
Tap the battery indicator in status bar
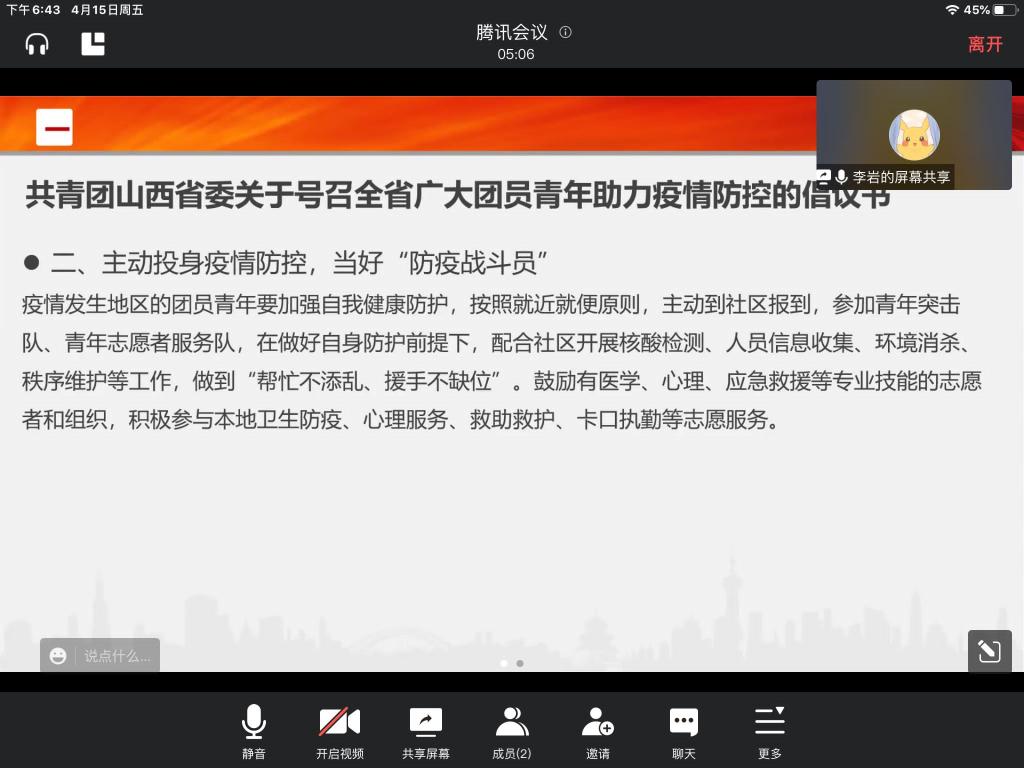tap(1004, 10)
